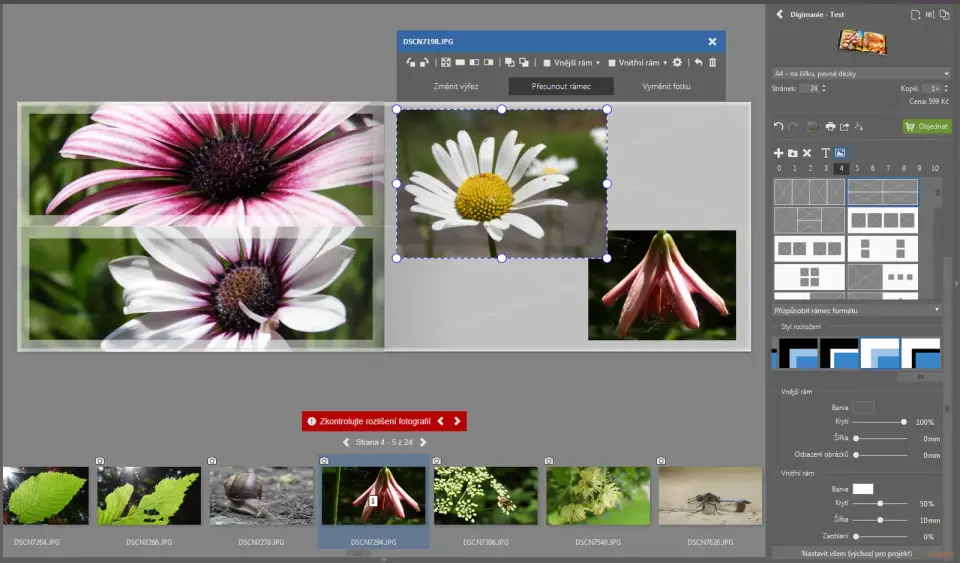This screenshot has width=960, height=563.
Task: Click the share/export icon
Action: [x=844, y=126]
